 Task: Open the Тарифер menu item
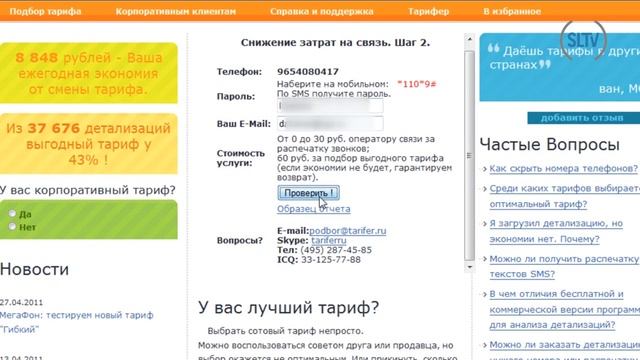tap(429, 11)
